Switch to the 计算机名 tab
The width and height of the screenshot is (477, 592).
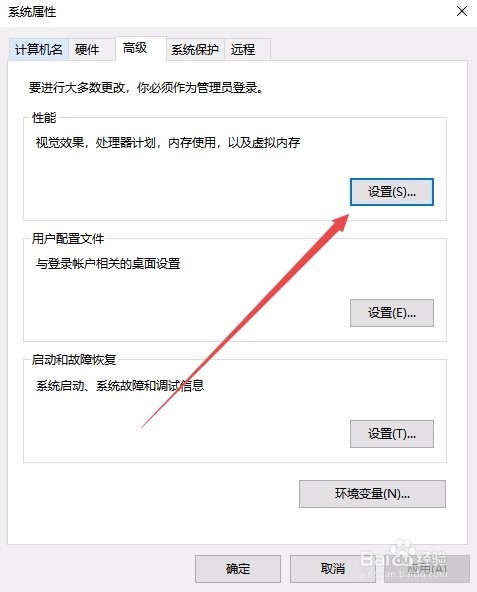pos(39,49)
